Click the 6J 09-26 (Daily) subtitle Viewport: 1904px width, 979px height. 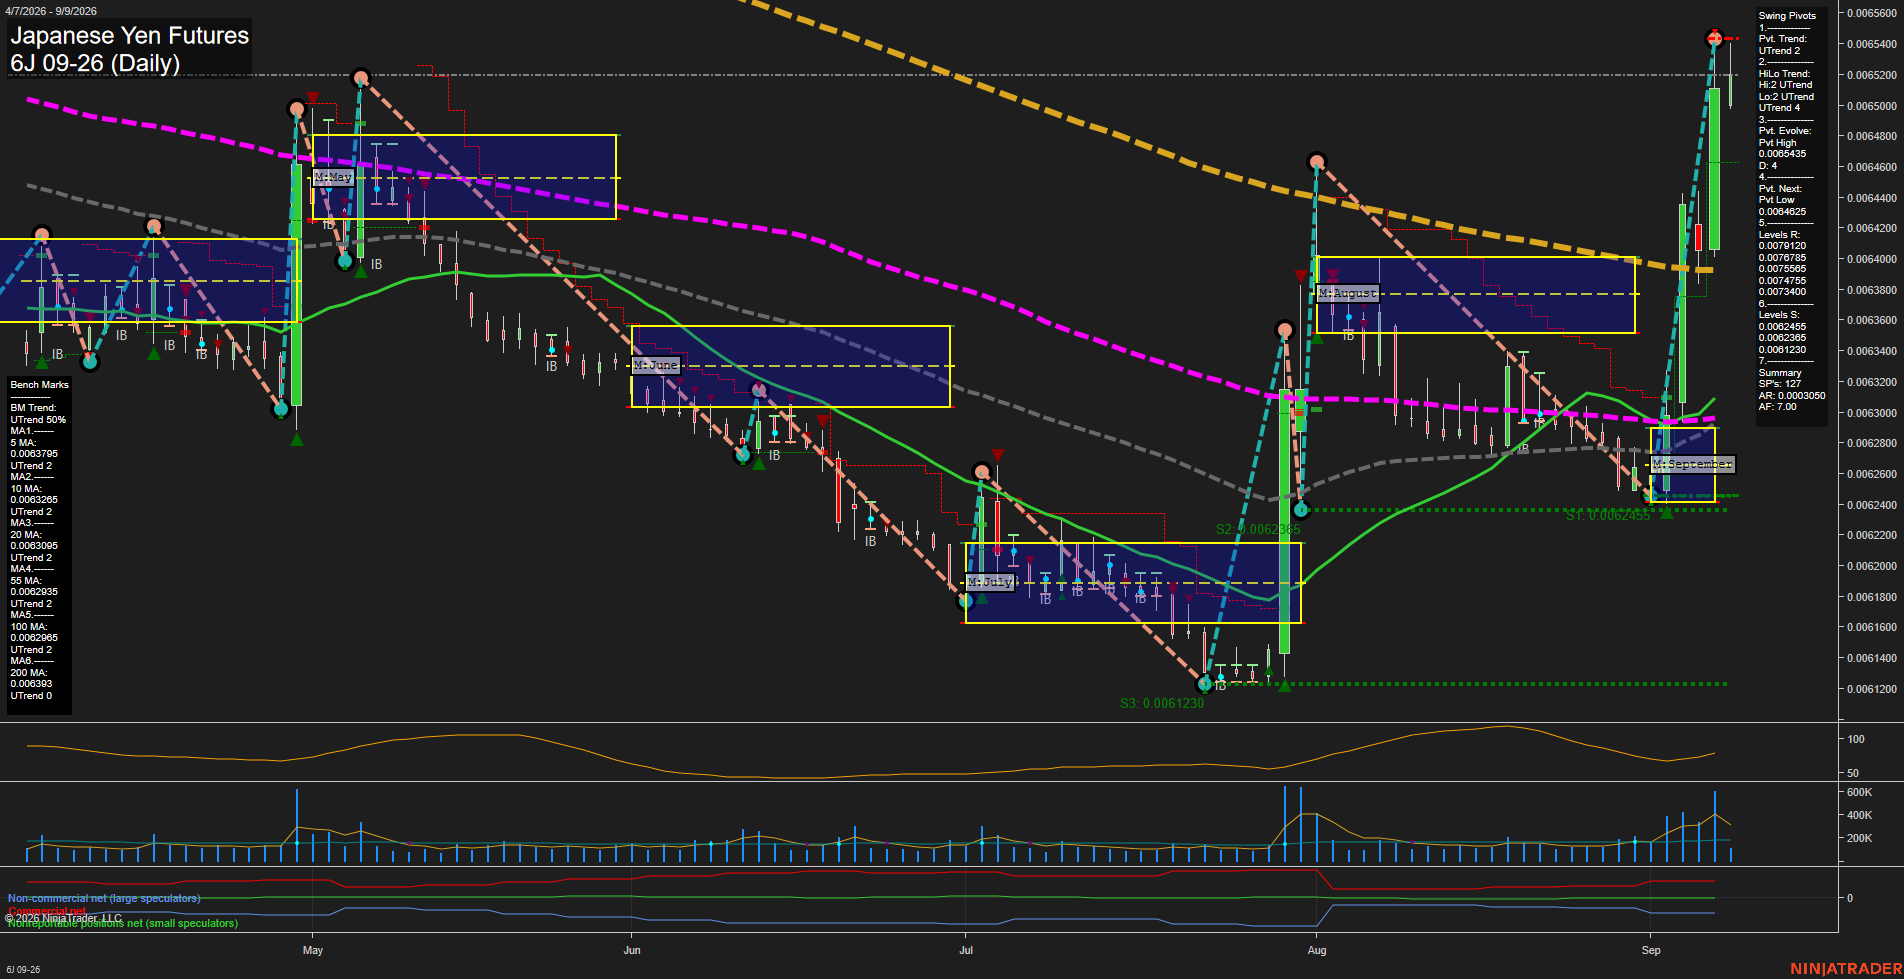(95, 63)
